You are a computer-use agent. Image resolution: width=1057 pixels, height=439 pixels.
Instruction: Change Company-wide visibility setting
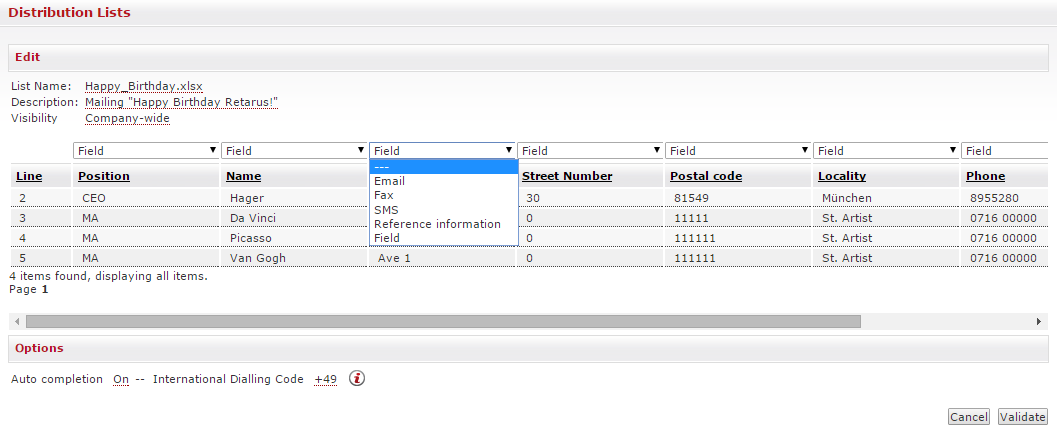(127, 118)
